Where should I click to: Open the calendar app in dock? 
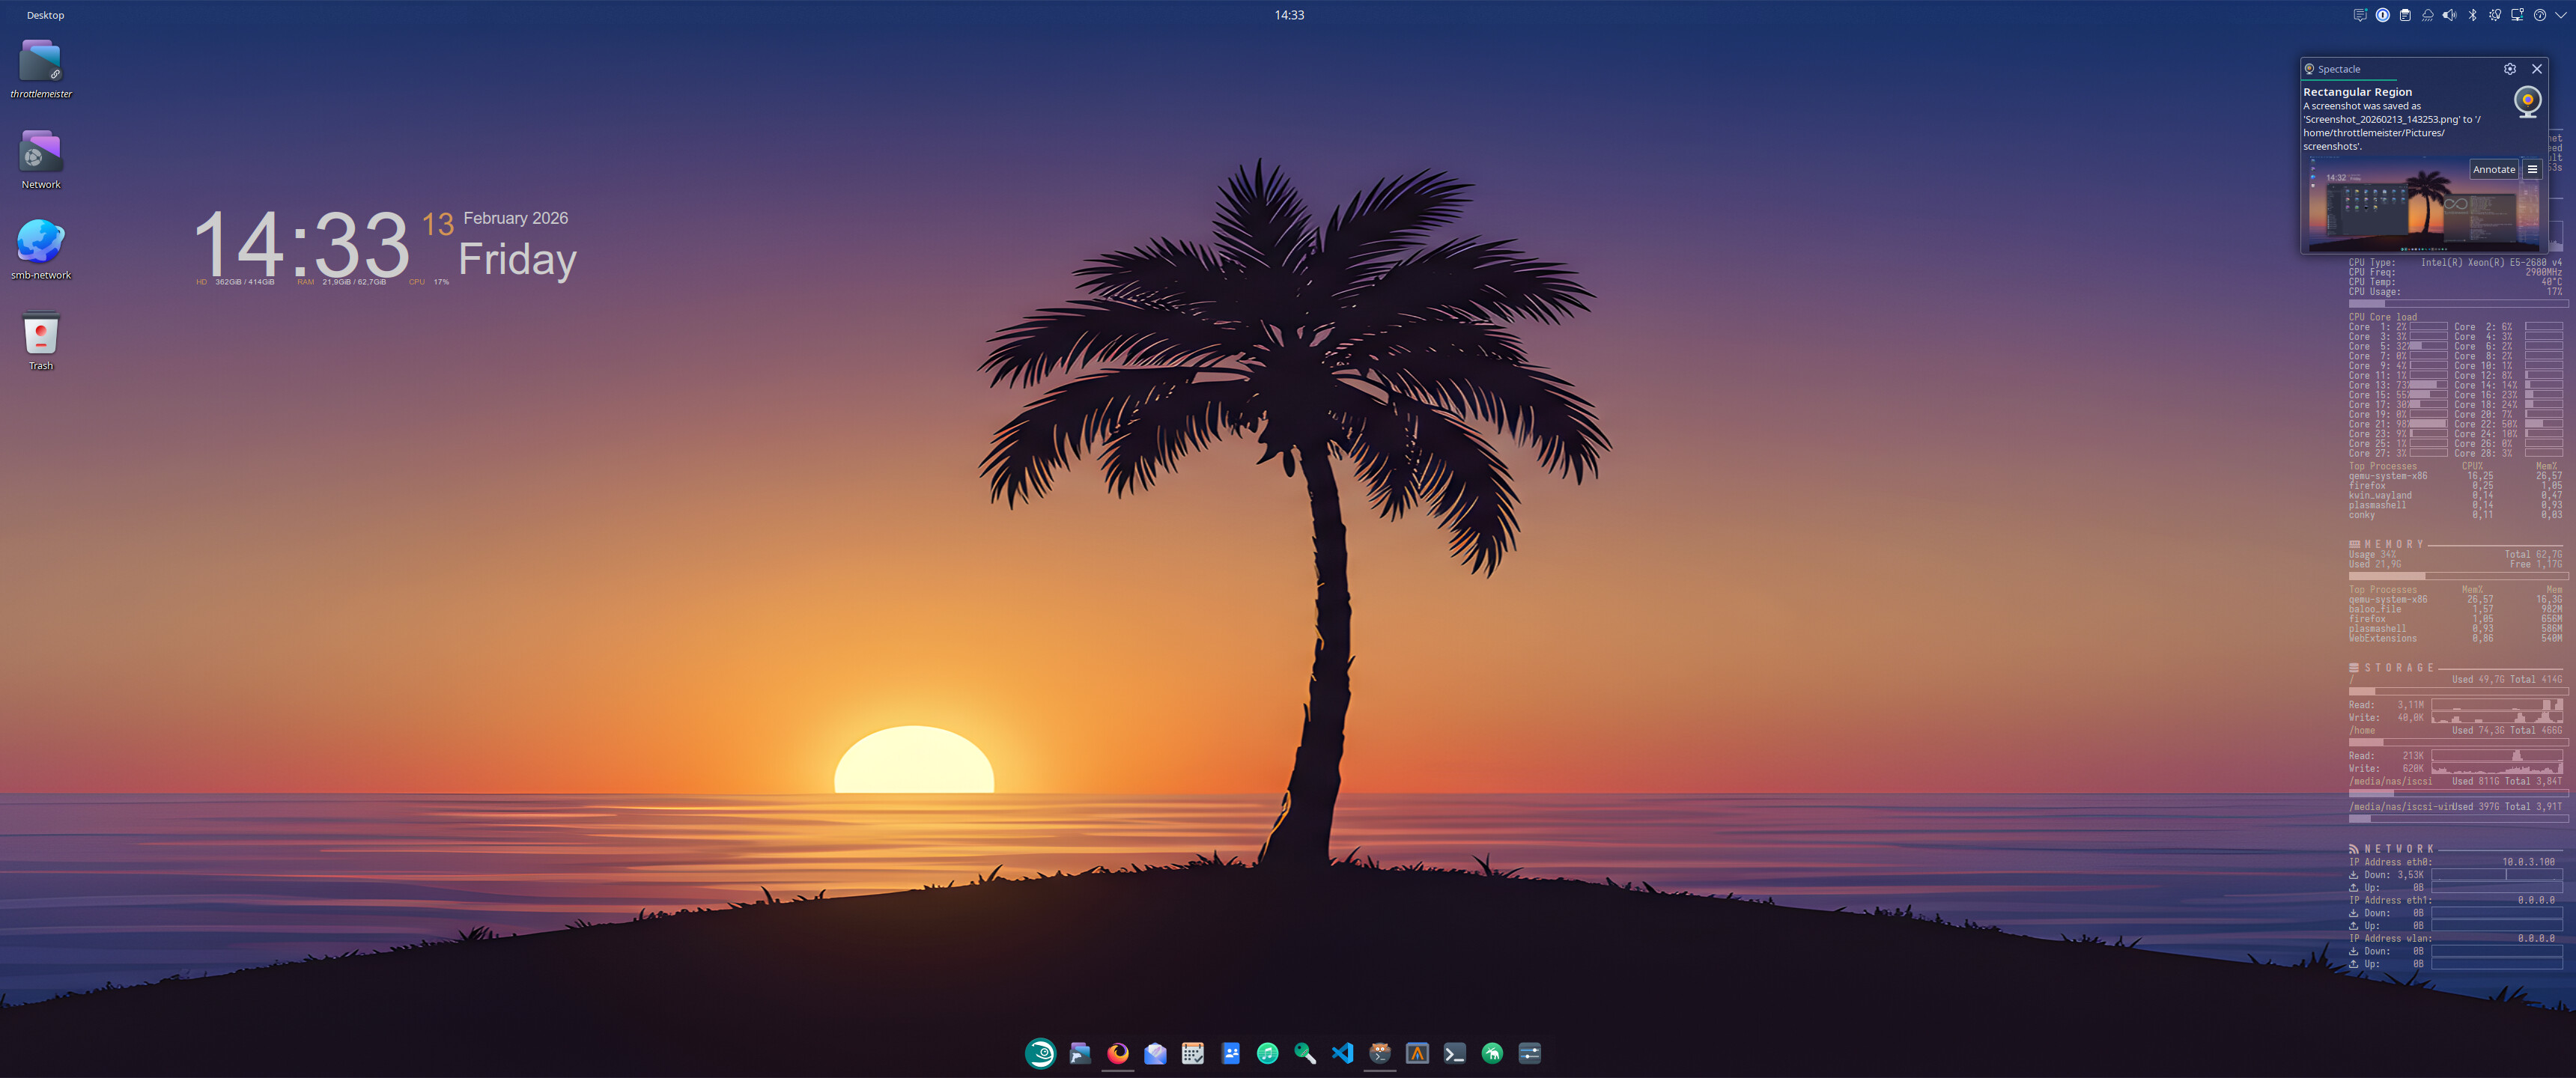(x=1192, y=1053)
